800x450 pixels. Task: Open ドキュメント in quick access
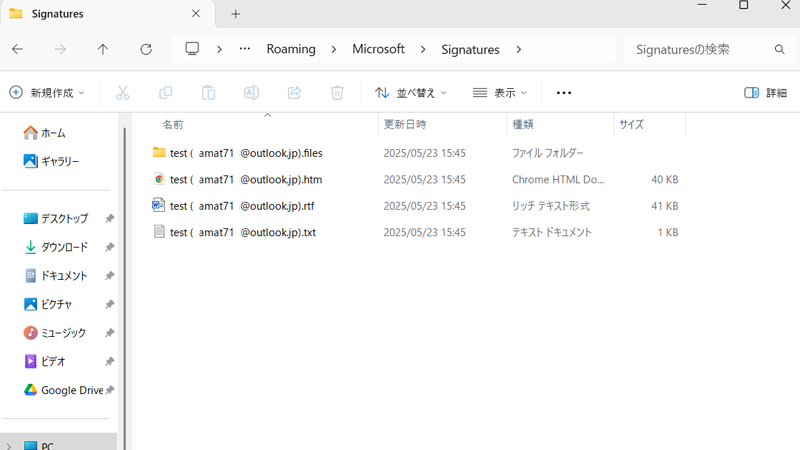coord(56,276)
